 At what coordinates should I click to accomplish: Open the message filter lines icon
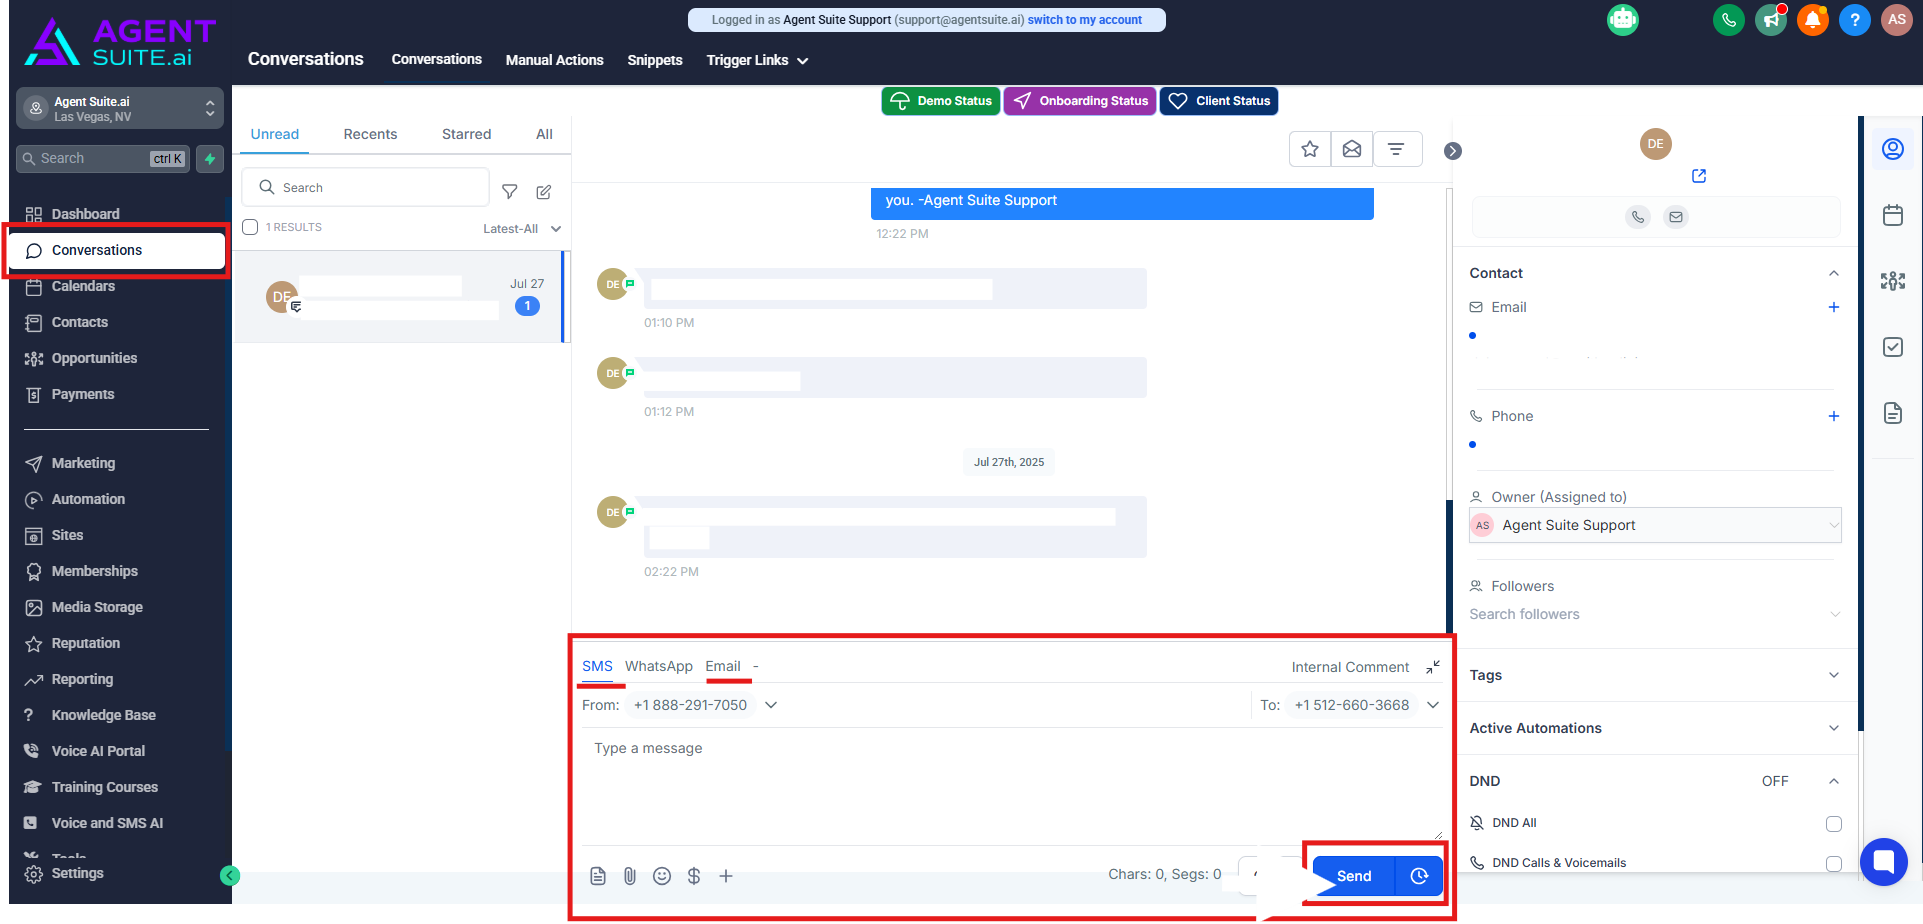pos(1397,150)
